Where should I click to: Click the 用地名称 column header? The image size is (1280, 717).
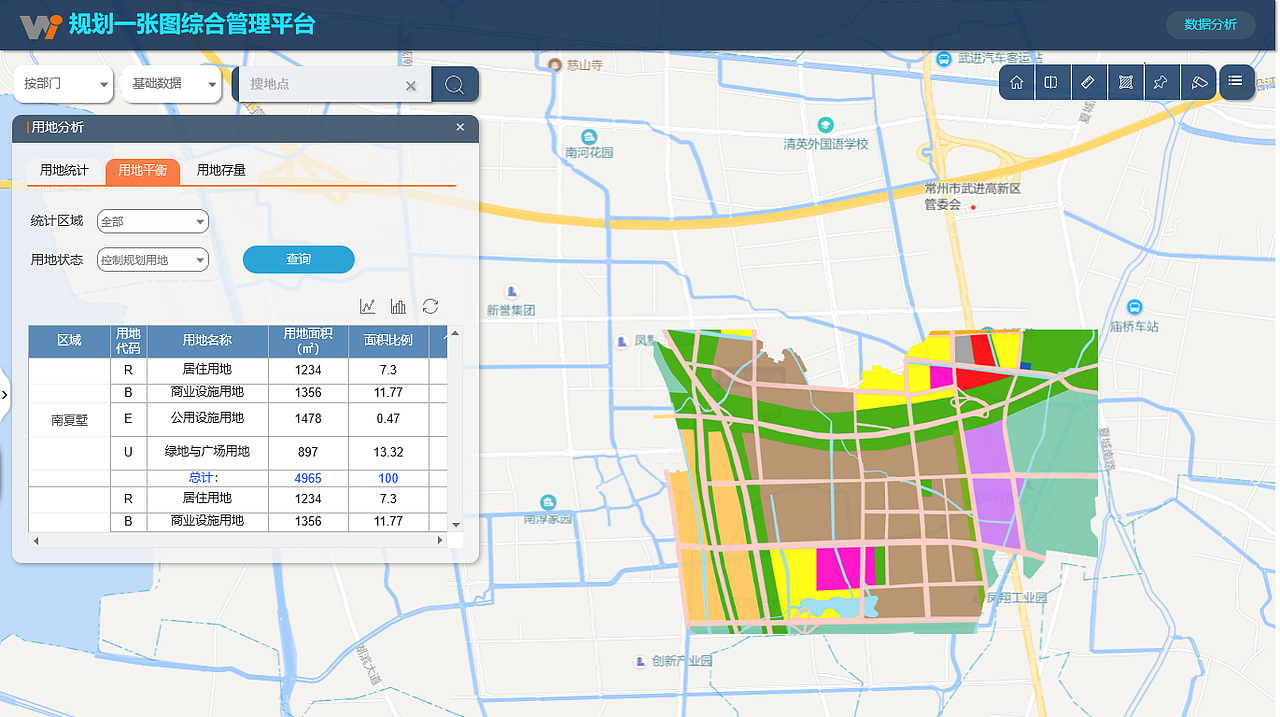(207, 341)
